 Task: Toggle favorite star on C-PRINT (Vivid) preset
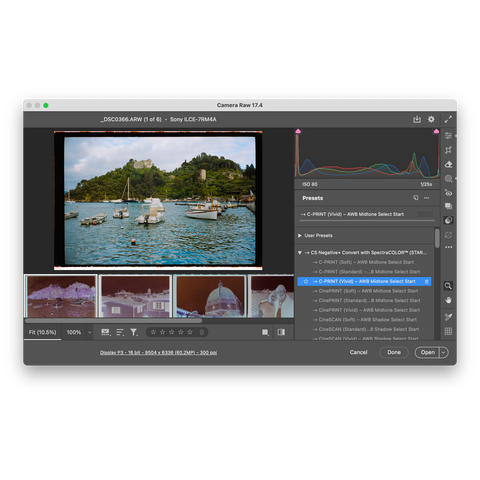(305, 281)
